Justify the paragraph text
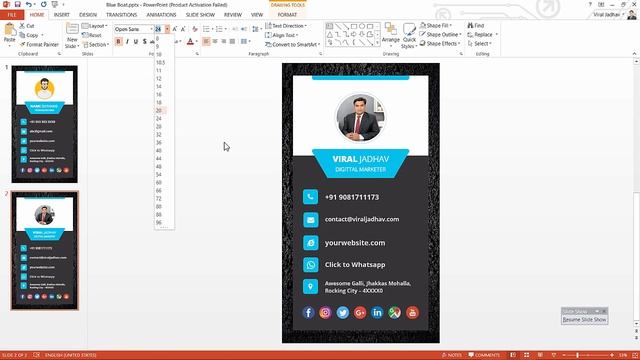Image resolution: width=640 pixels, height=360 pixels. coord(232,41)
